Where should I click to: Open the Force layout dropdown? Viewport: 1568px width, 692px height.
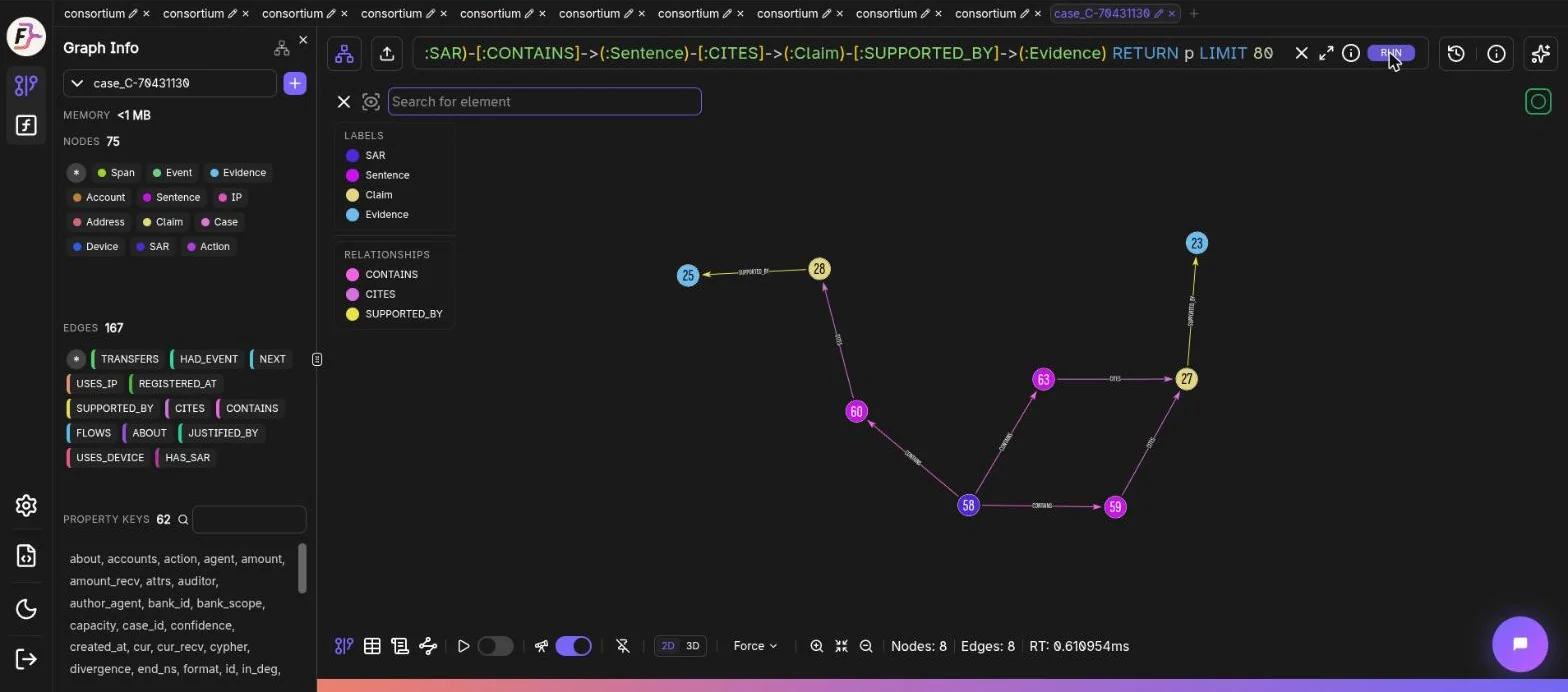point(755,646)
